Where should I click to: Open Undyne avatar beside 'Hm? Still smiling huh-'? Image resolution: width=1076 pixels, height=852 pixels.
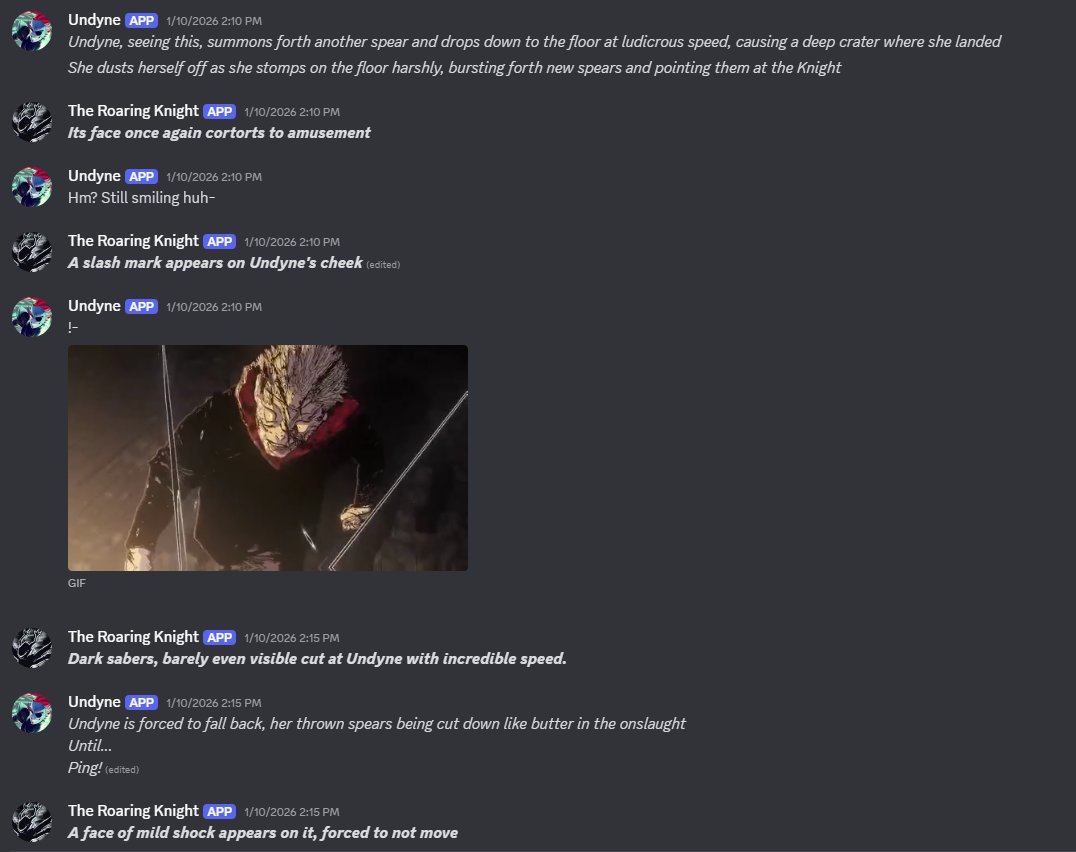click(32, 187)
